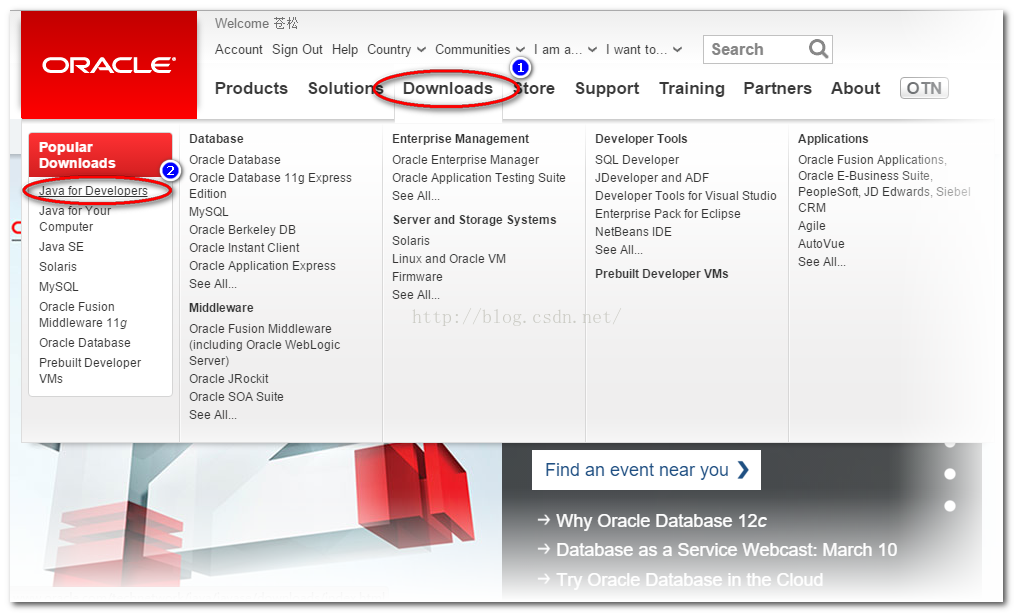1014x613 pixels.
Task: Open SQL Developer link
Action: pos(637,160)
